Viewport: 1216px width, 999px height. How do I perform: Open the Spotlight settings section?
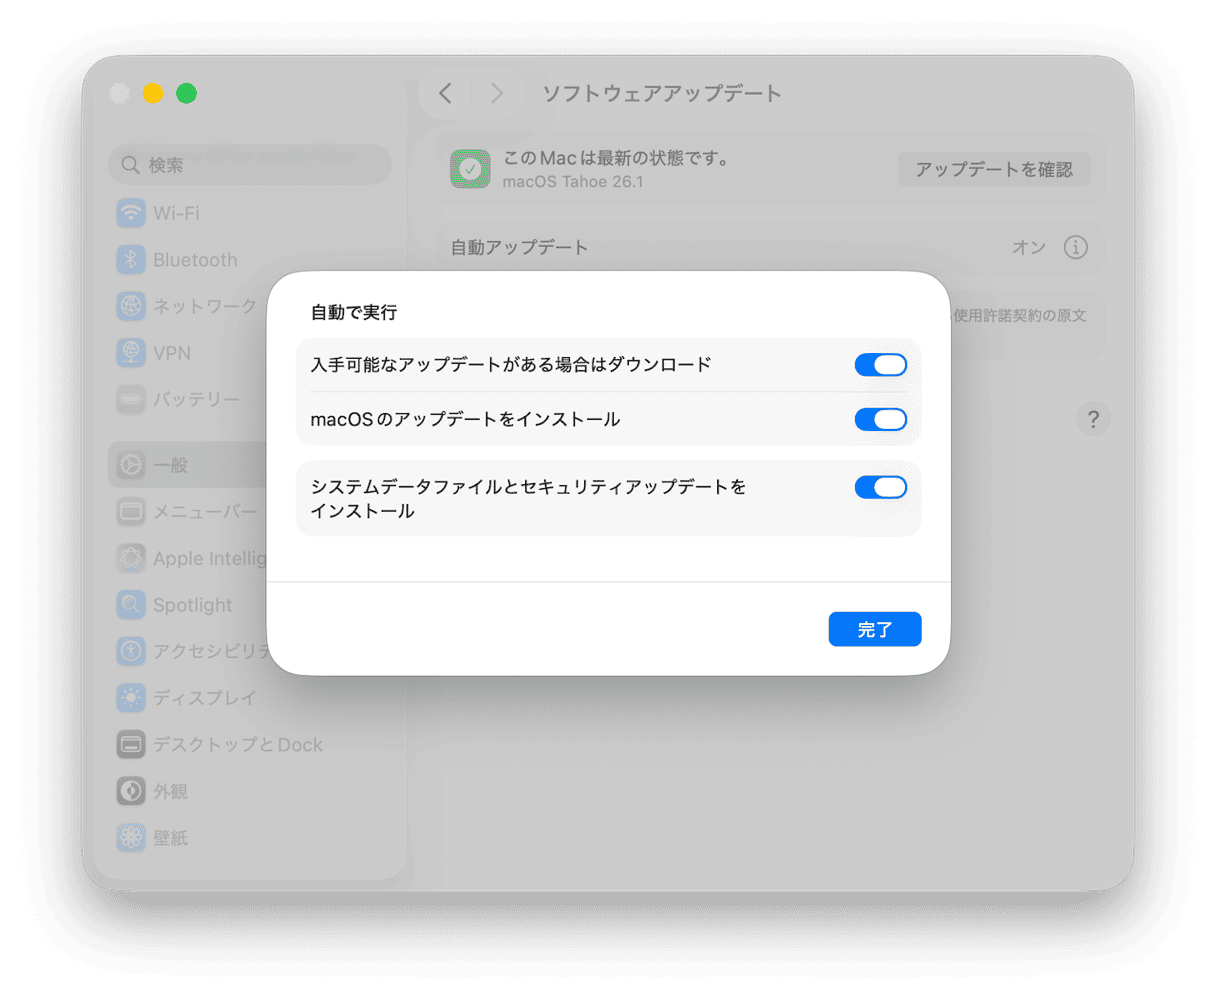192,605
